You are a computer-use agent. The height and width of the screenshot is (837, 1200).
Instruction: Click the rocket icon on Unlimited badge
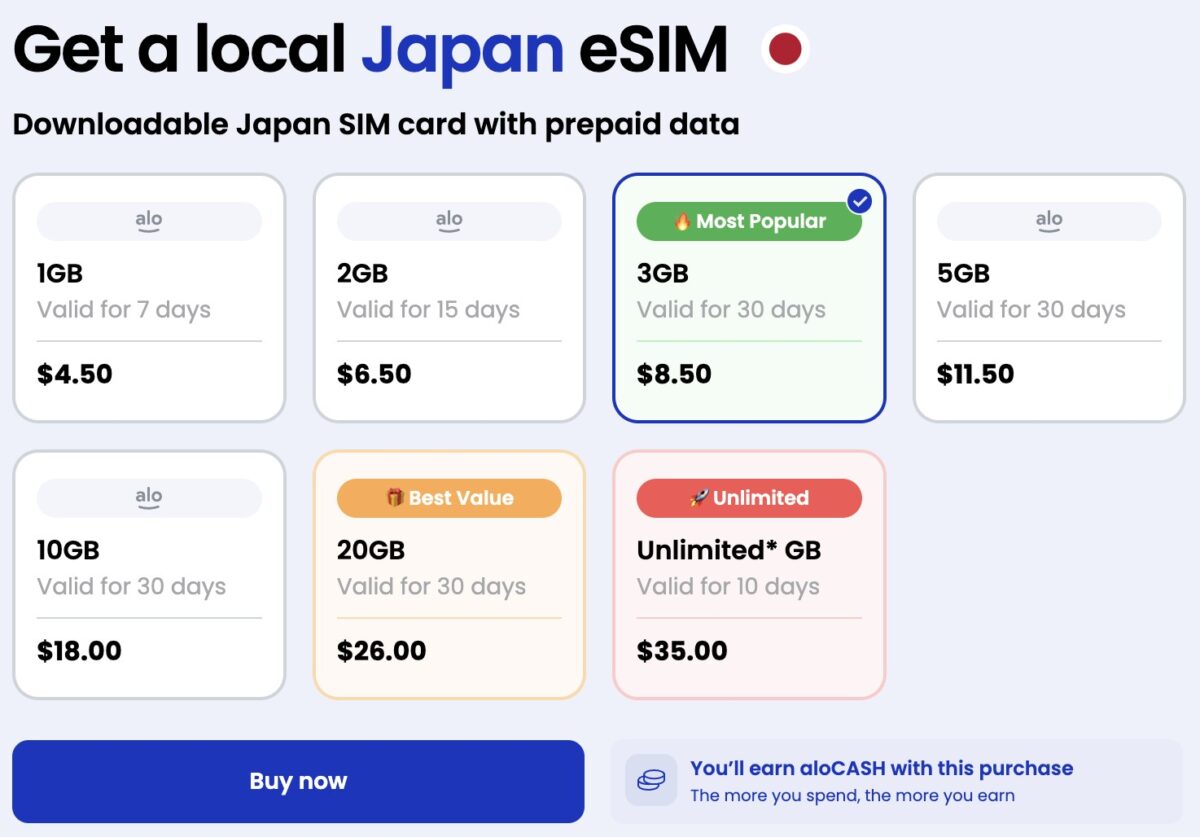coord(699,498)
